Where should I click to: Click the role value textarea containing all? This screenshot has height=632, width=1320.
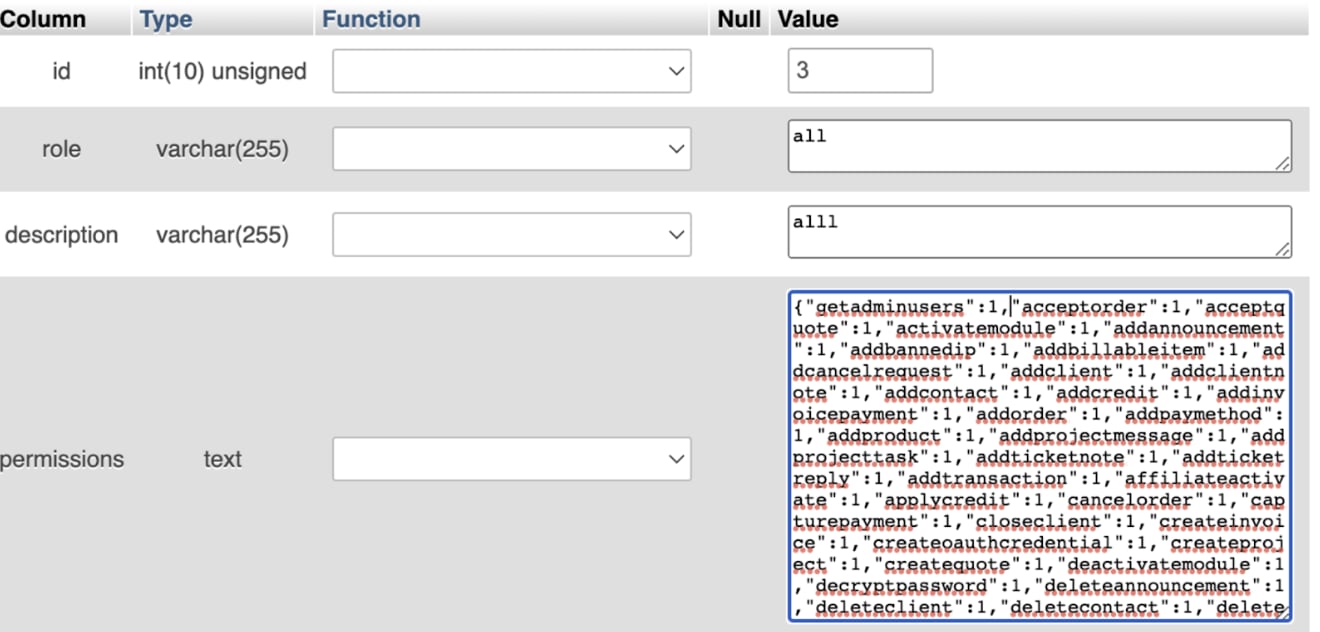[1039, 146]
